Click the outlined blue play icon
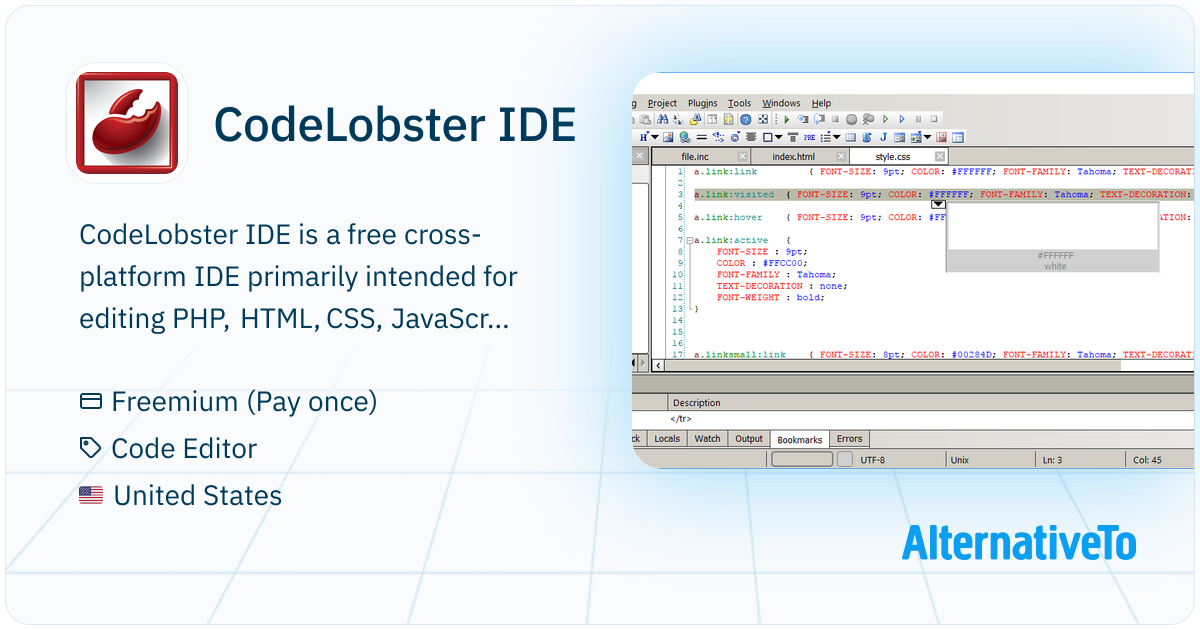The height and width of the screenshot is (630, 1200). pyautogui.click(x=902, y=119)
